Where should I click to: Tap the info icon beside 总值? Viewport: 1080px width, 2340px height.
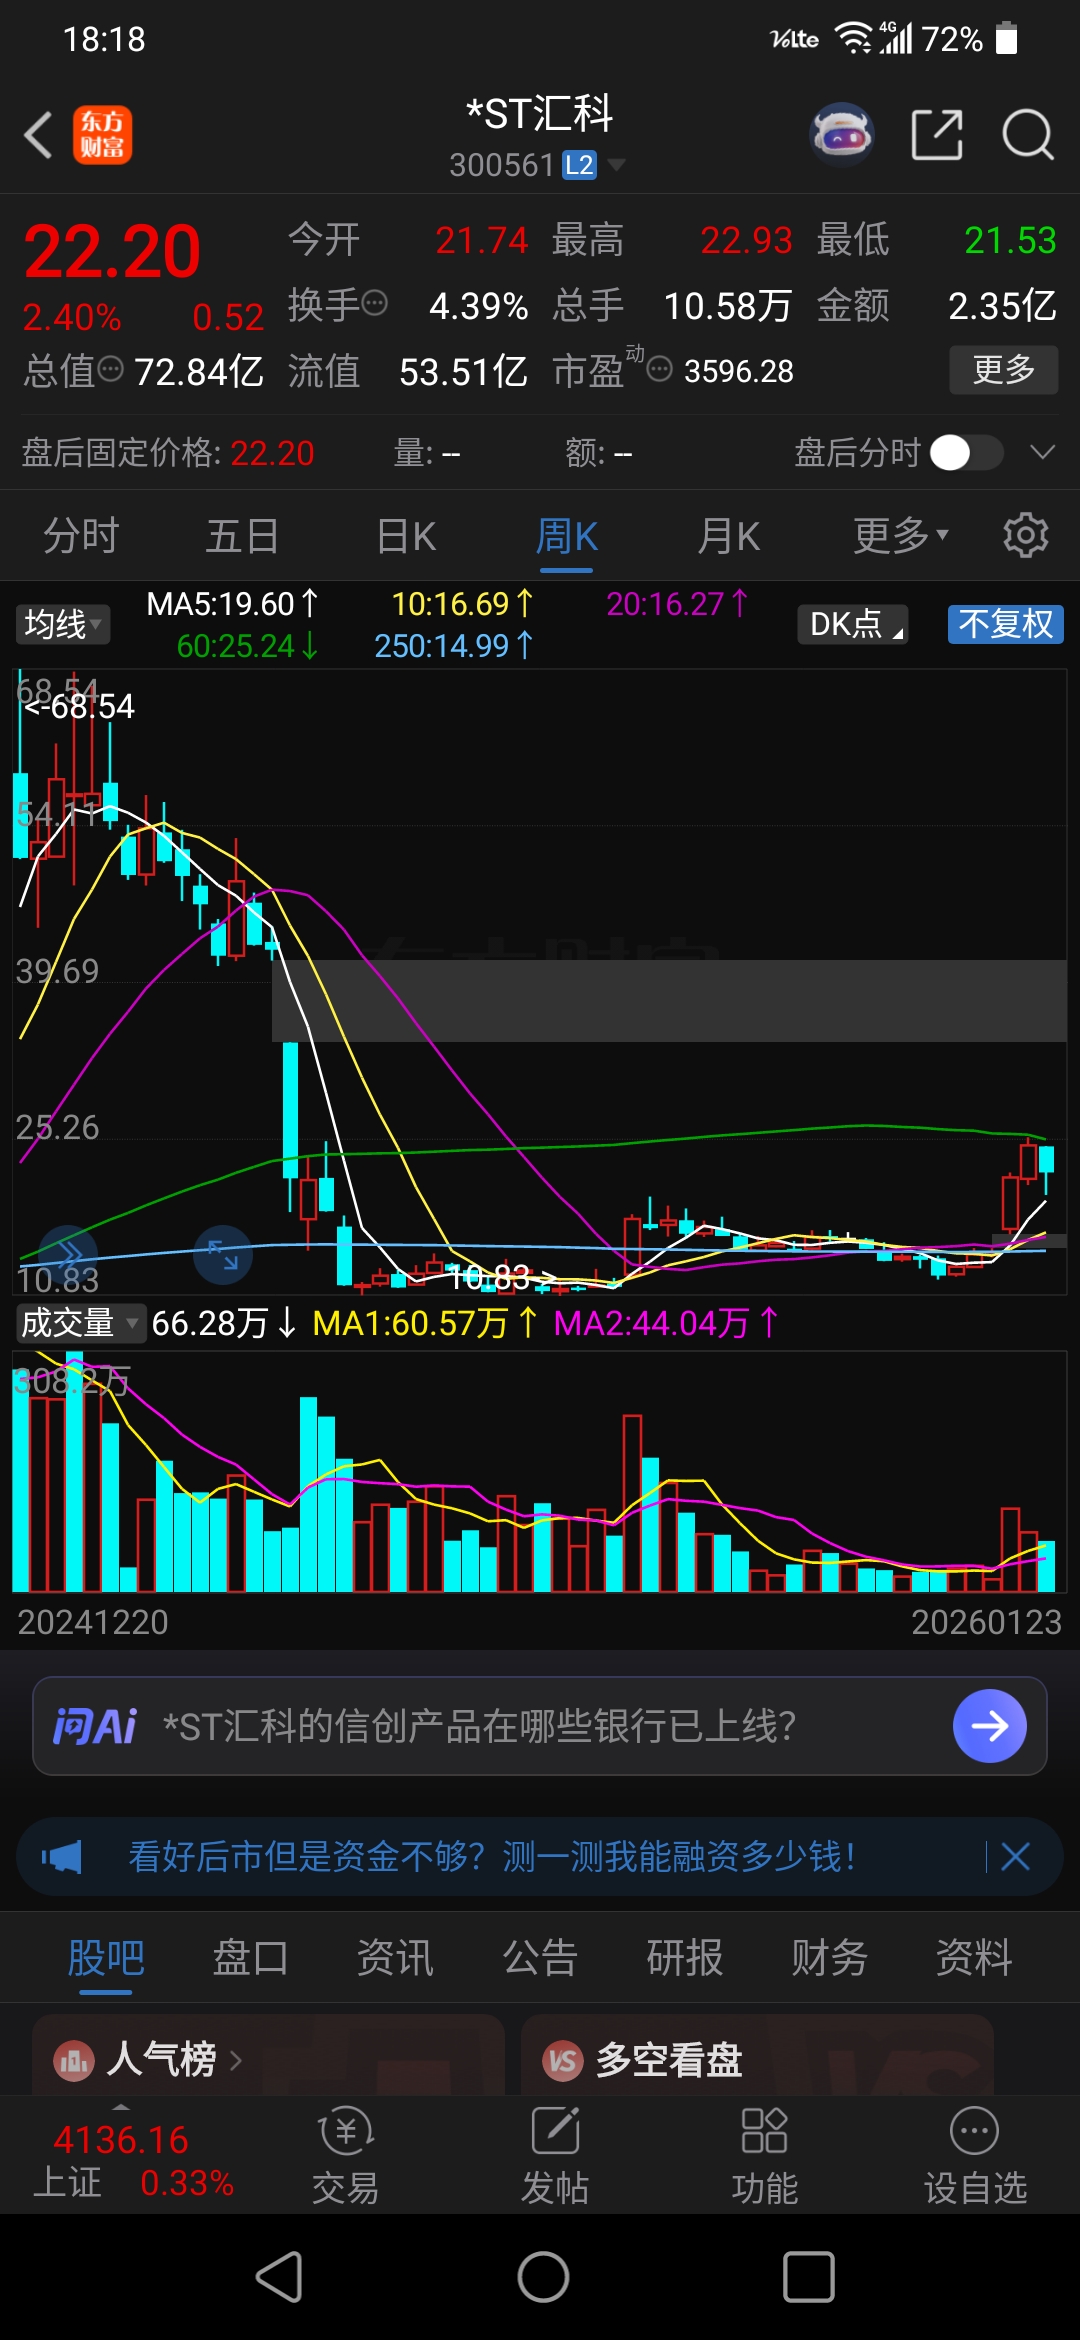coord(111,369)
